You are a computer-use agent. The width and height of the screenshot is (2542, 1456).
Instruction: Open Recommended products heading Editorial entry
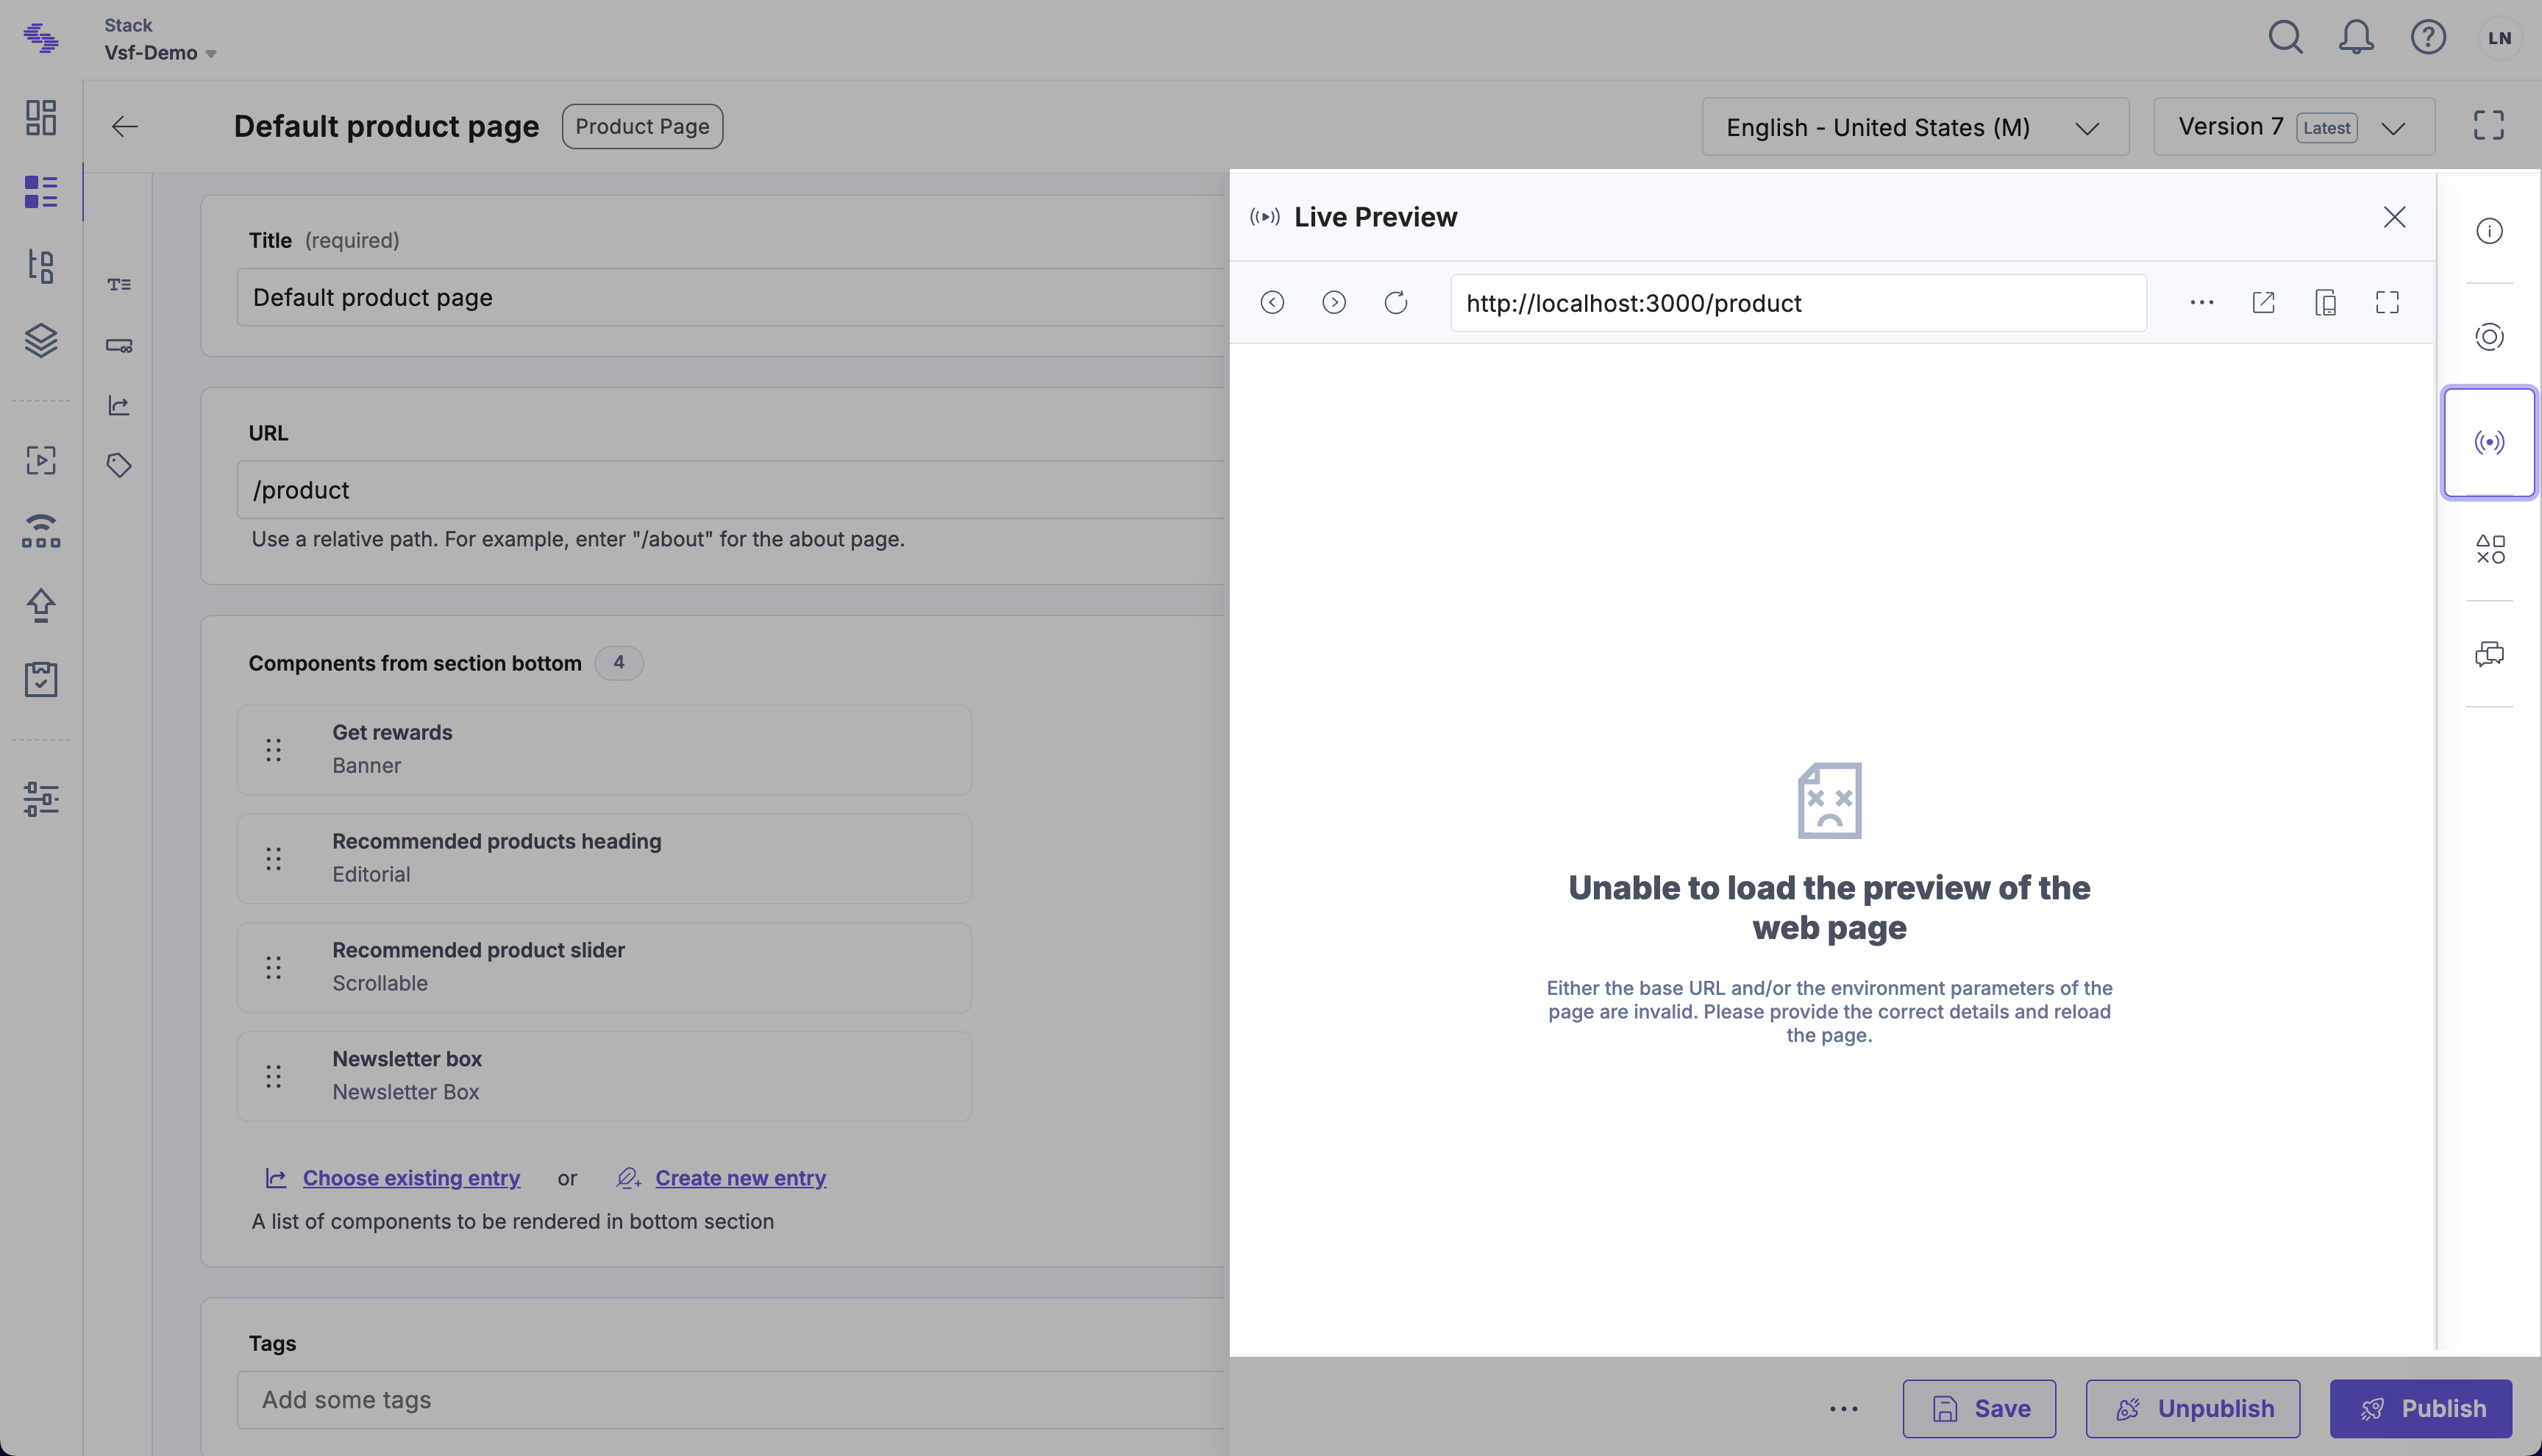click(604, 859)
